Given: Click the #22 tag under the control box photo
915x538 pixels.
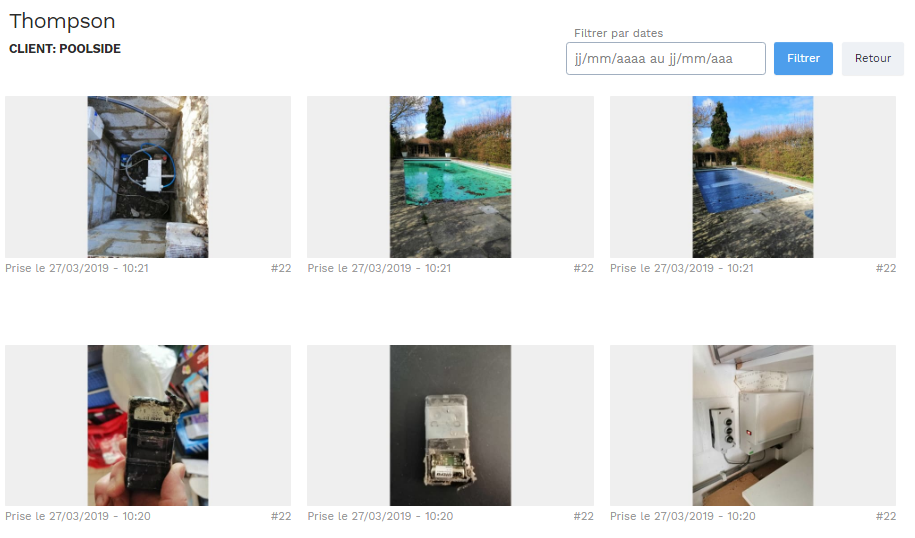Looking at the screenshot, I should pos(886,516).
